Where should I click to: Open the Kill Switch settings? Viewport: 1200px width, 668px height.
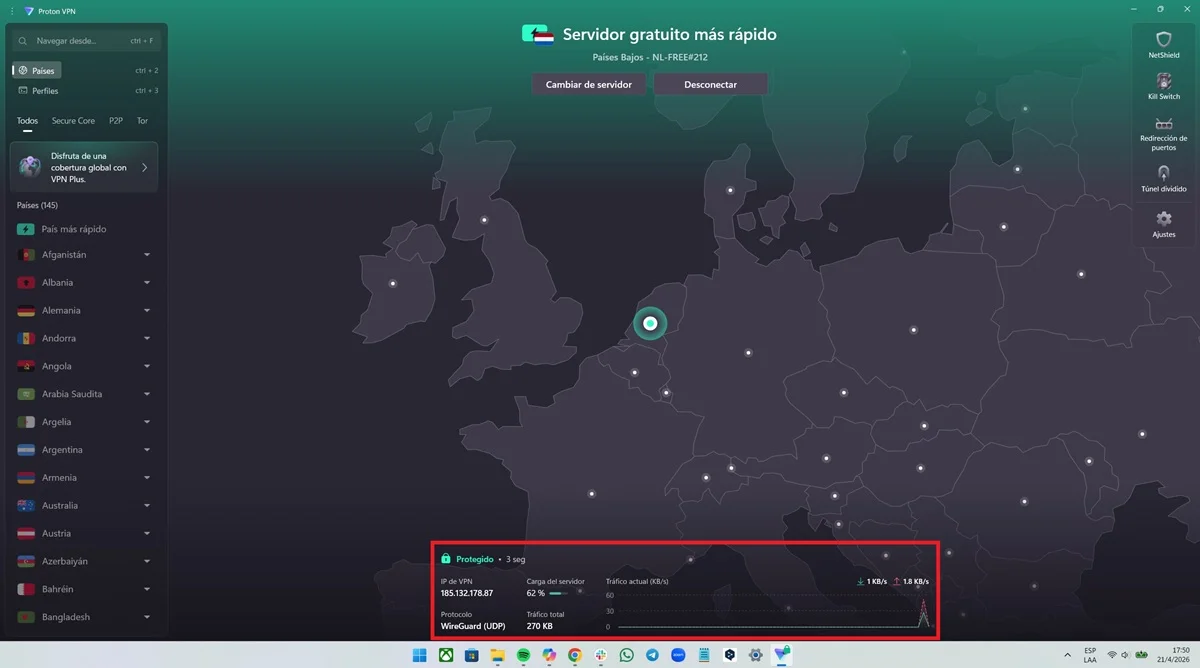point(1163,86)
